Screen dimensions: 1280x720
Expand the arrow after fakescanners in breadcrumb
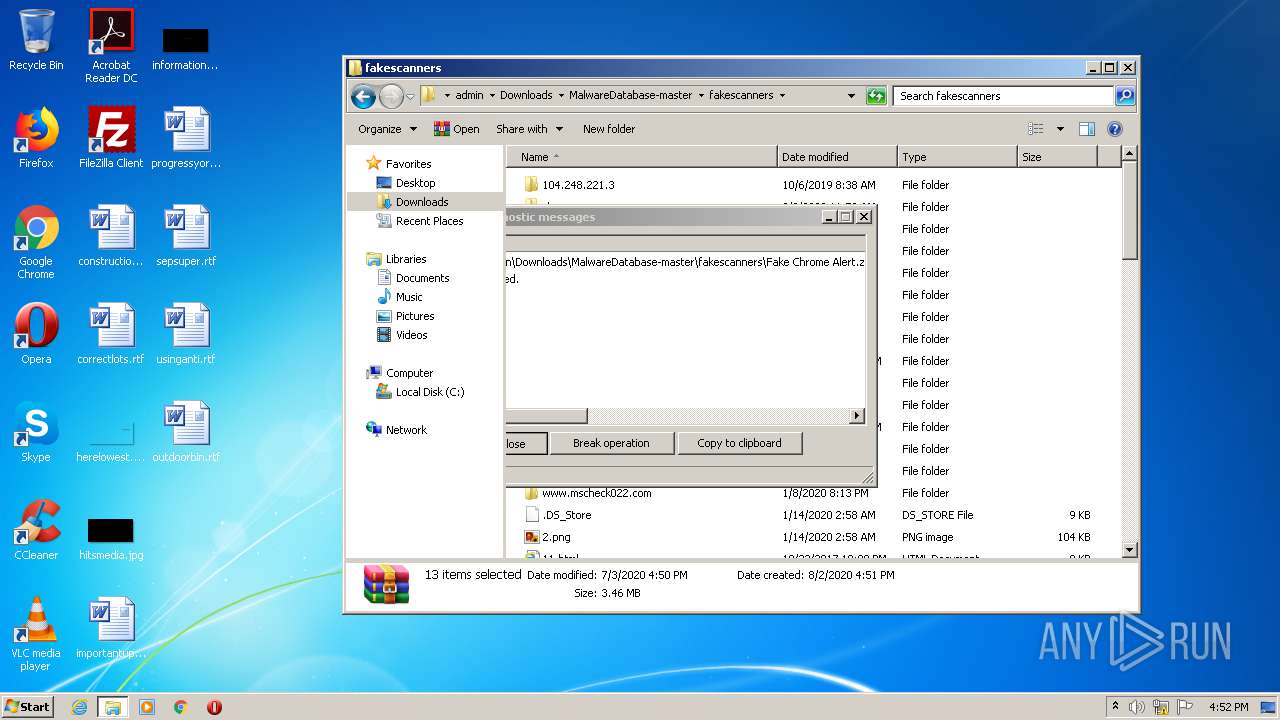point(782,96)
